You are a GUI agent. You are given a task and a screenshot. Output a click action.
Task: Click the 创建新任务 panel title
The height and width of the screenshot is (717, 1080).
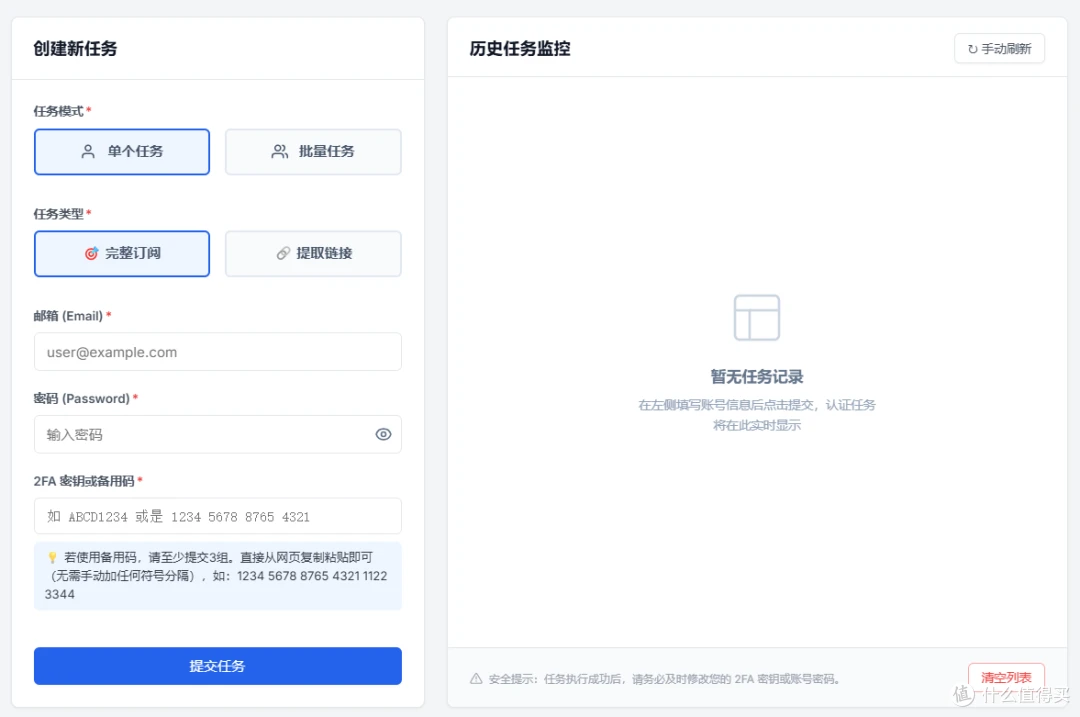coord(75,49)
